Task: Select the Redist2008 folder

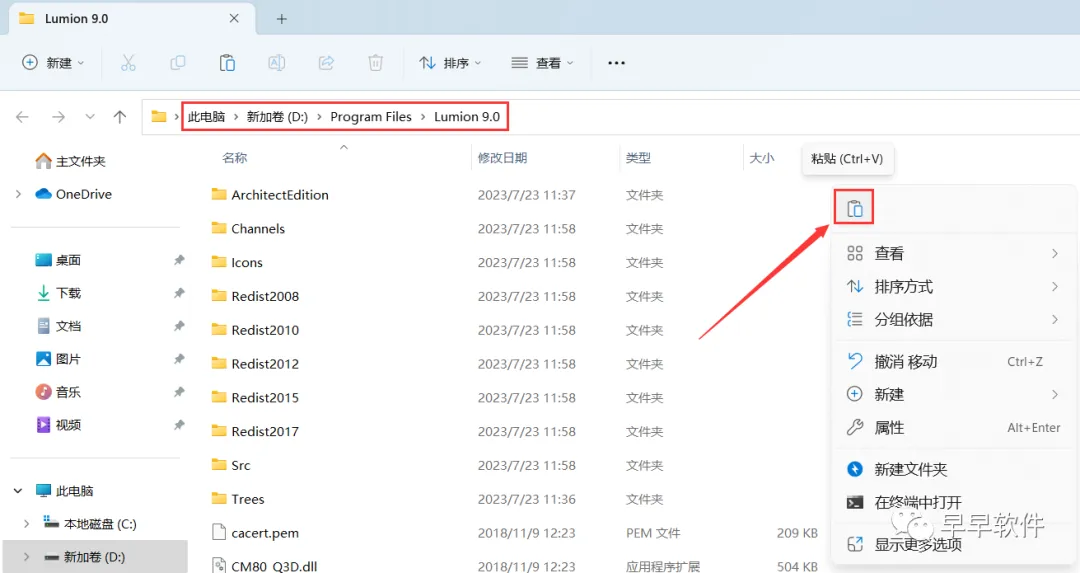Action: (255, 296)
